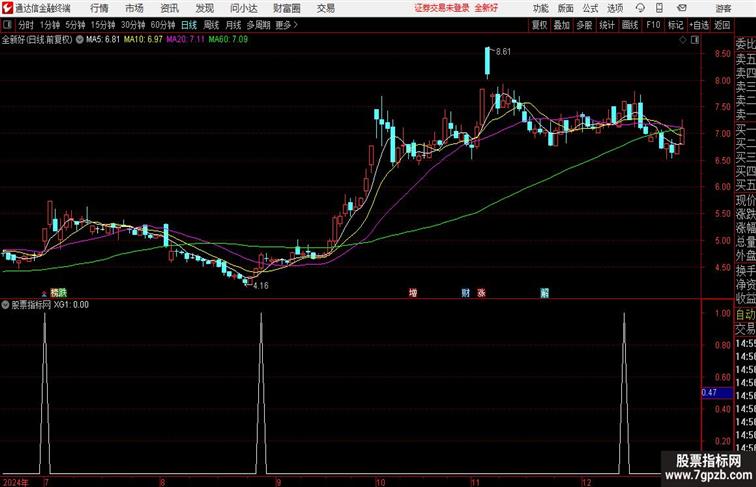The width and height of the screenshot is (756, 487).
Task: Click the 全新好 (日线 前复权) chart title
Action: (x=37, y=40)
